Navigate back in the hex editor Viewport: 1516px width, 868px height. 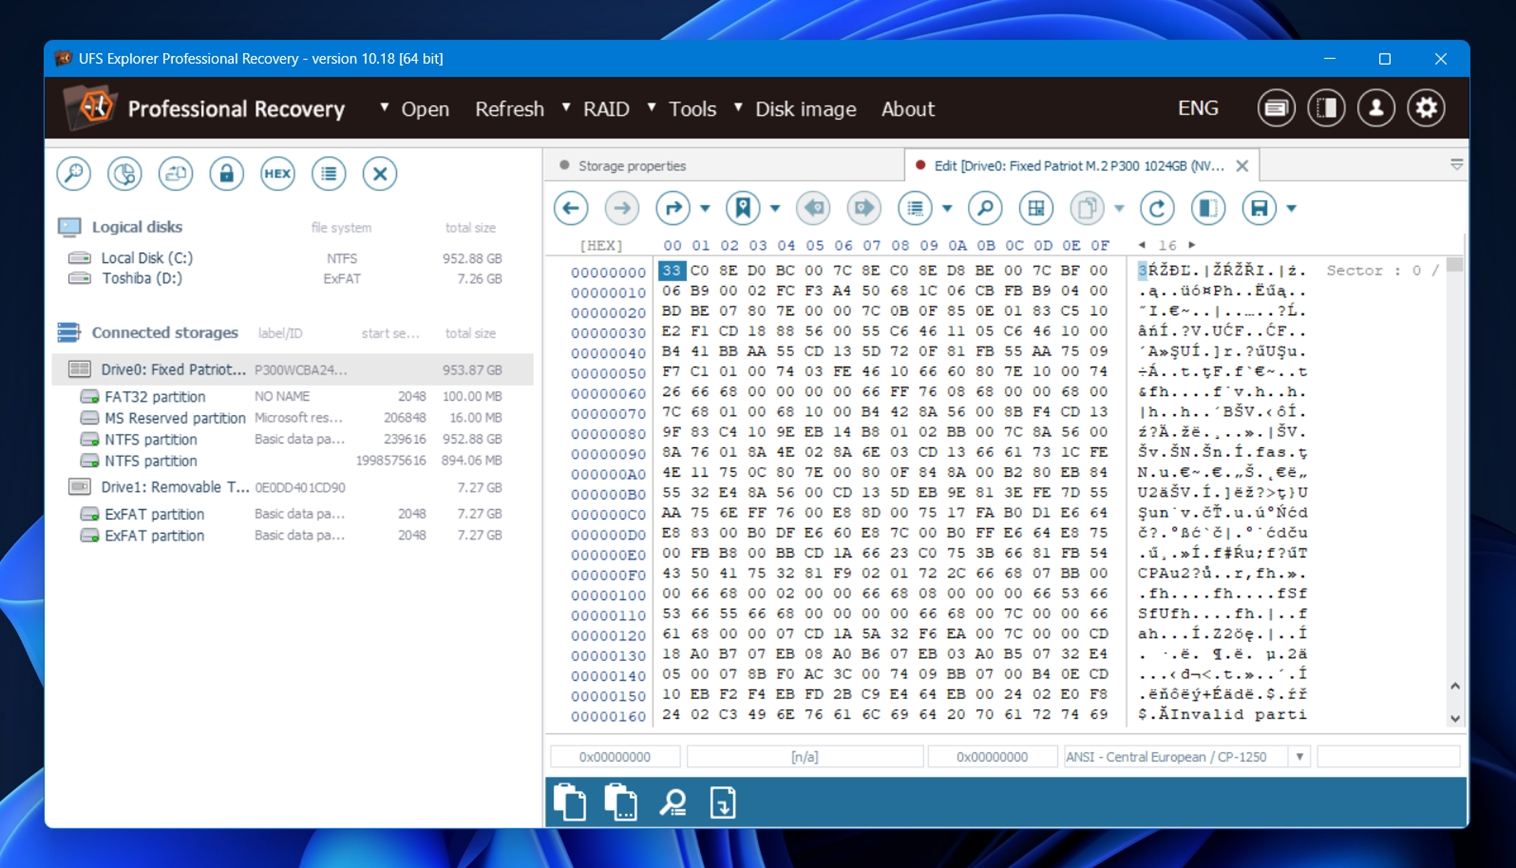[570, 208]
